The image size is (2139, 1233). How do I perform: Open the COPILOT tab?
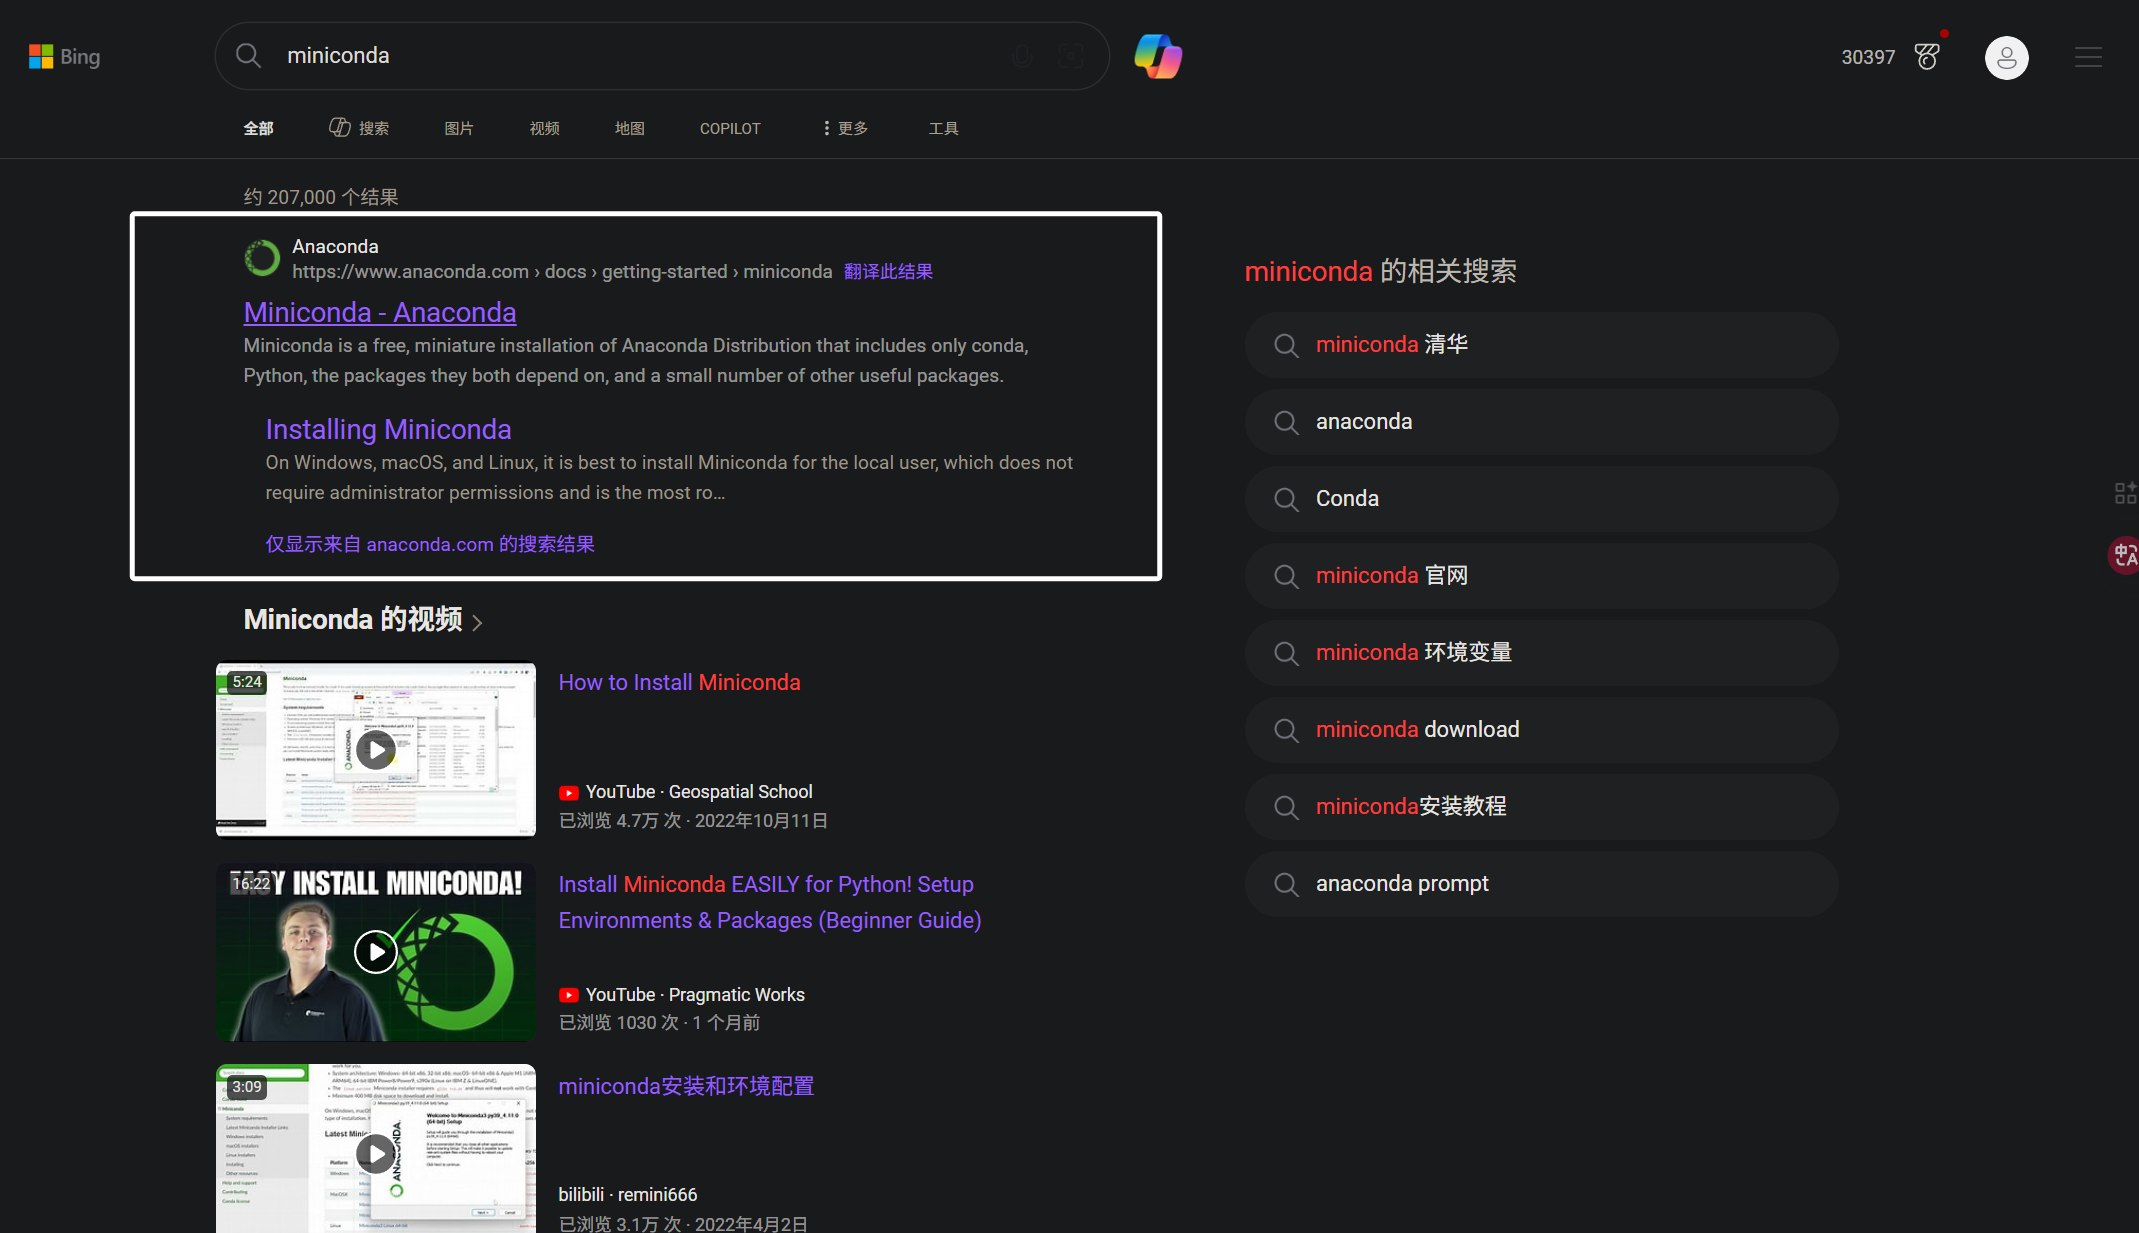pyautogui.click(x=730, y=129)
